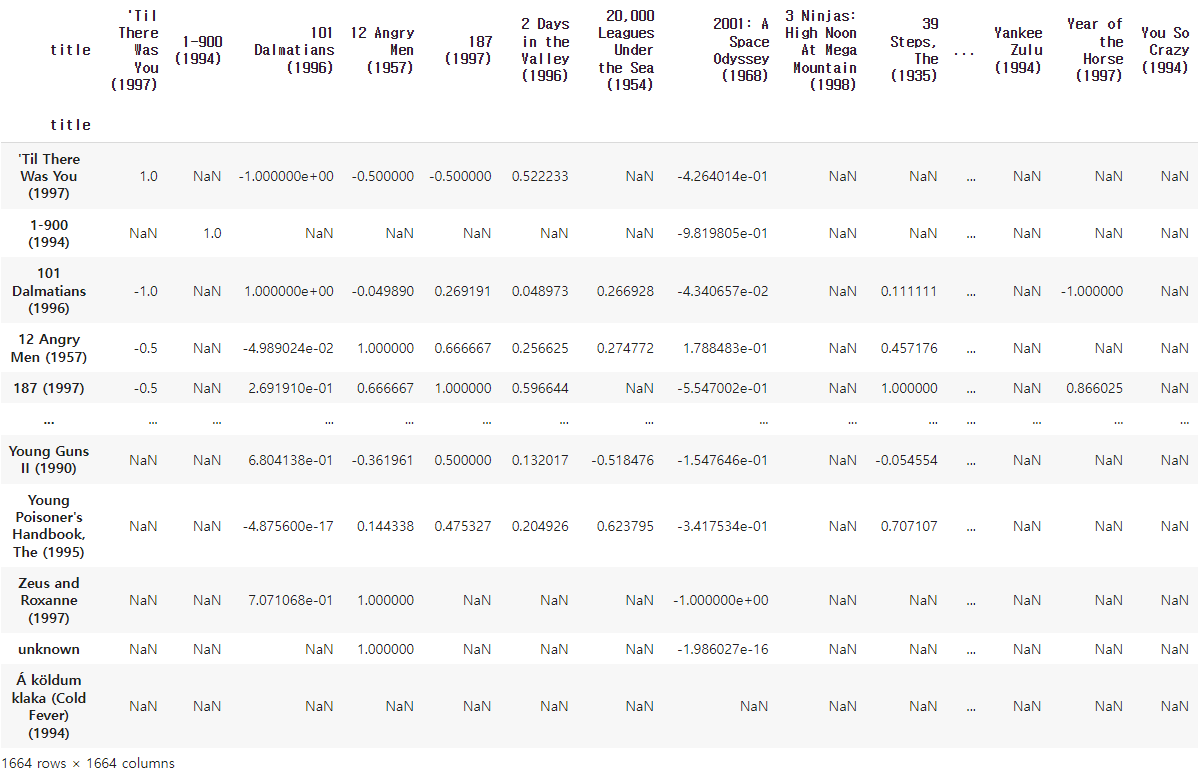Select the cell value -0.518476
Screen dimensions: 1198x770
(623, 461)
